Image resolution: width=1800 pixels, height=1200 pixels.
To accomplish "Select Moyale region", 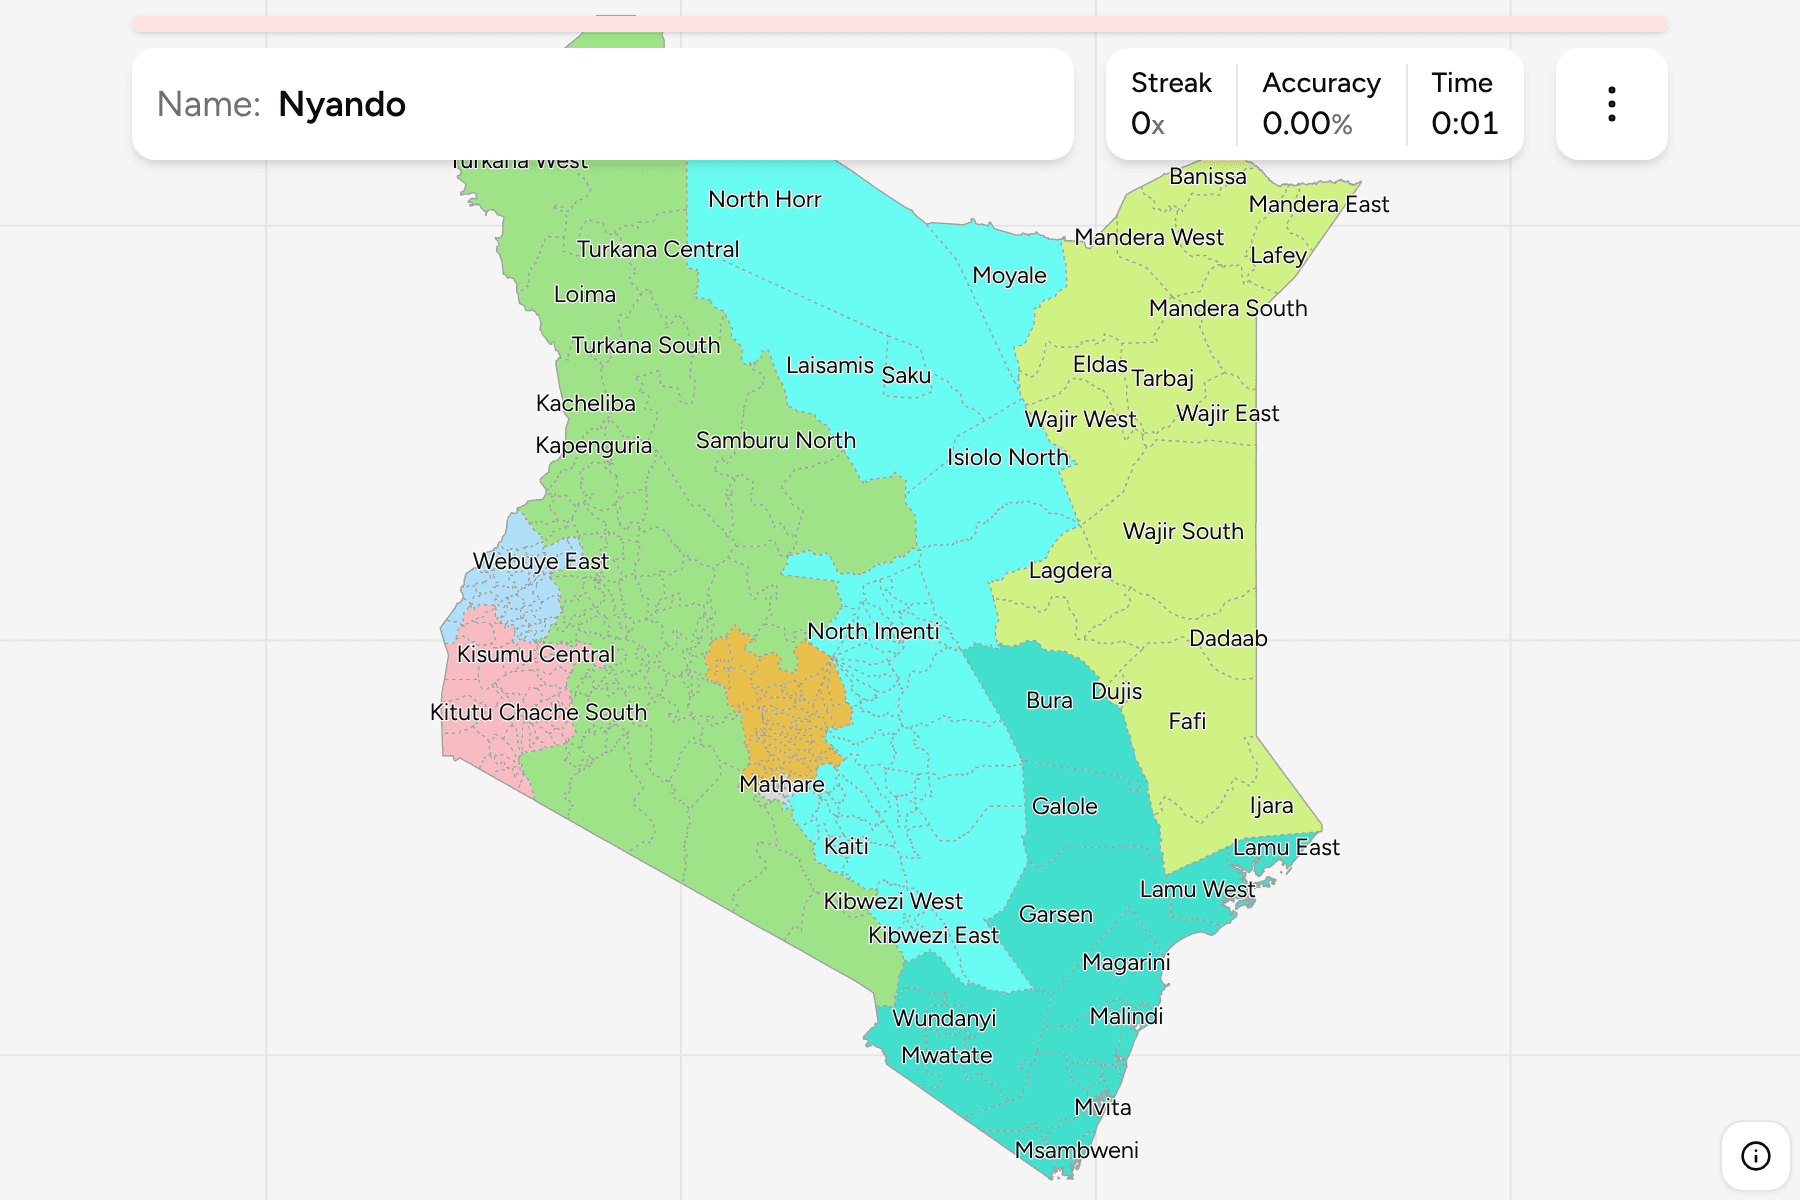I will pos(1010,275).
